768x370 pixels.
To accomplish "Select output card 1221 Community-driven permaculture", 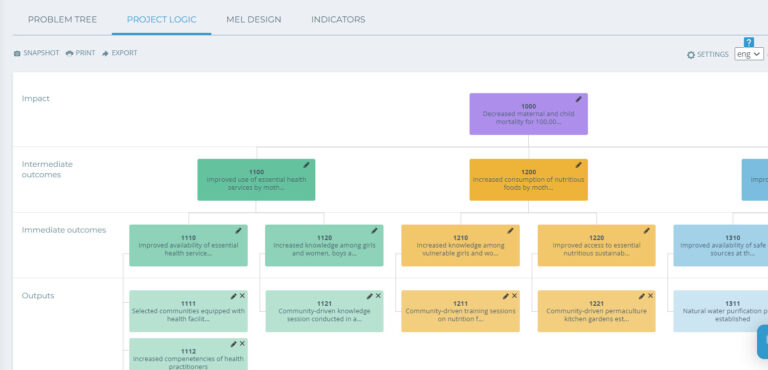I will coord(597,311).
